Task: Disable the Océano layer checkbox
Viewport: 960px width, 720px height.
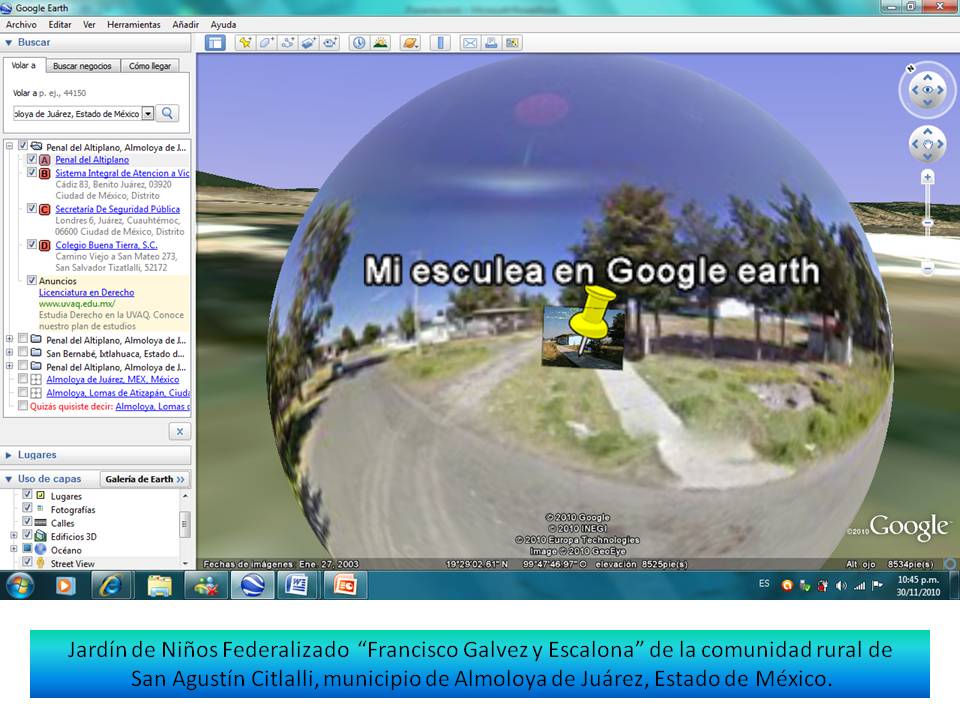Action: click(27, 550)
